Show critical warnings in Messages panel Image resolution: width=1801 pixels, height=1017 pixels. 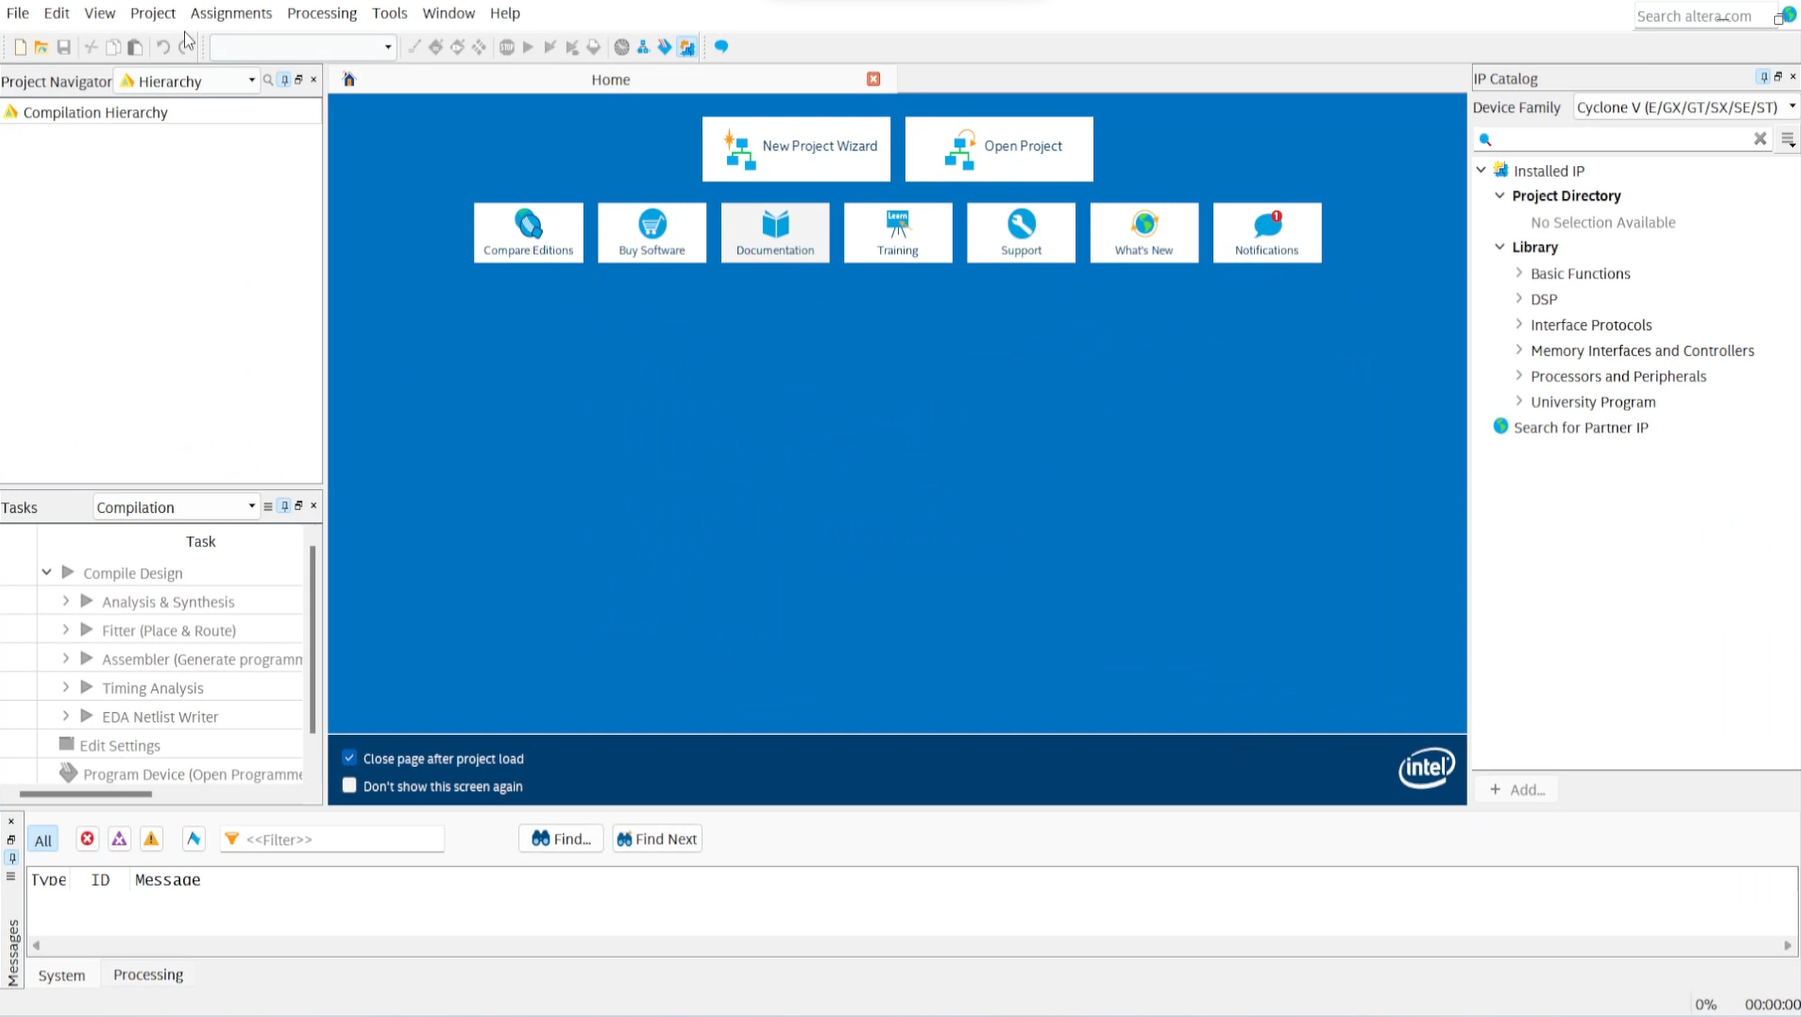(119, 839)
